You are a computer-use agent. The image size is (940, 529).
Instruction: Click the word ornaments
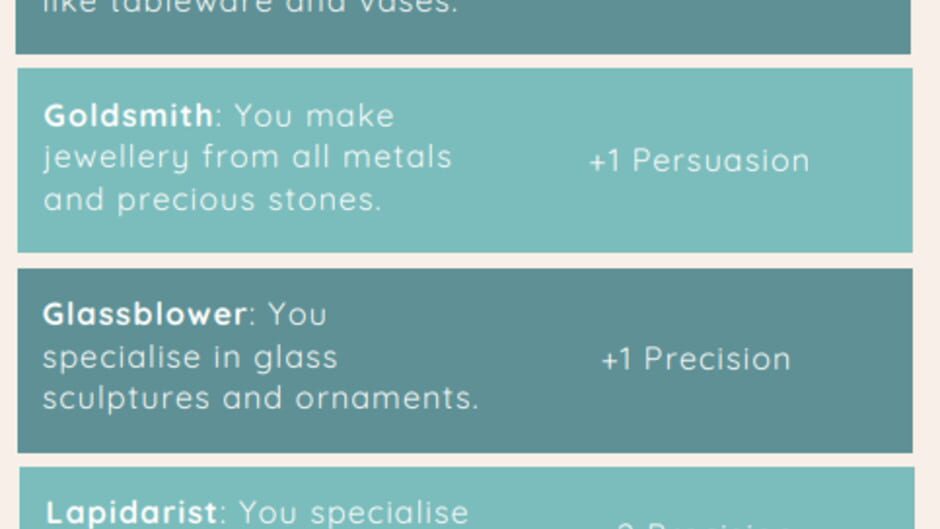387,398
